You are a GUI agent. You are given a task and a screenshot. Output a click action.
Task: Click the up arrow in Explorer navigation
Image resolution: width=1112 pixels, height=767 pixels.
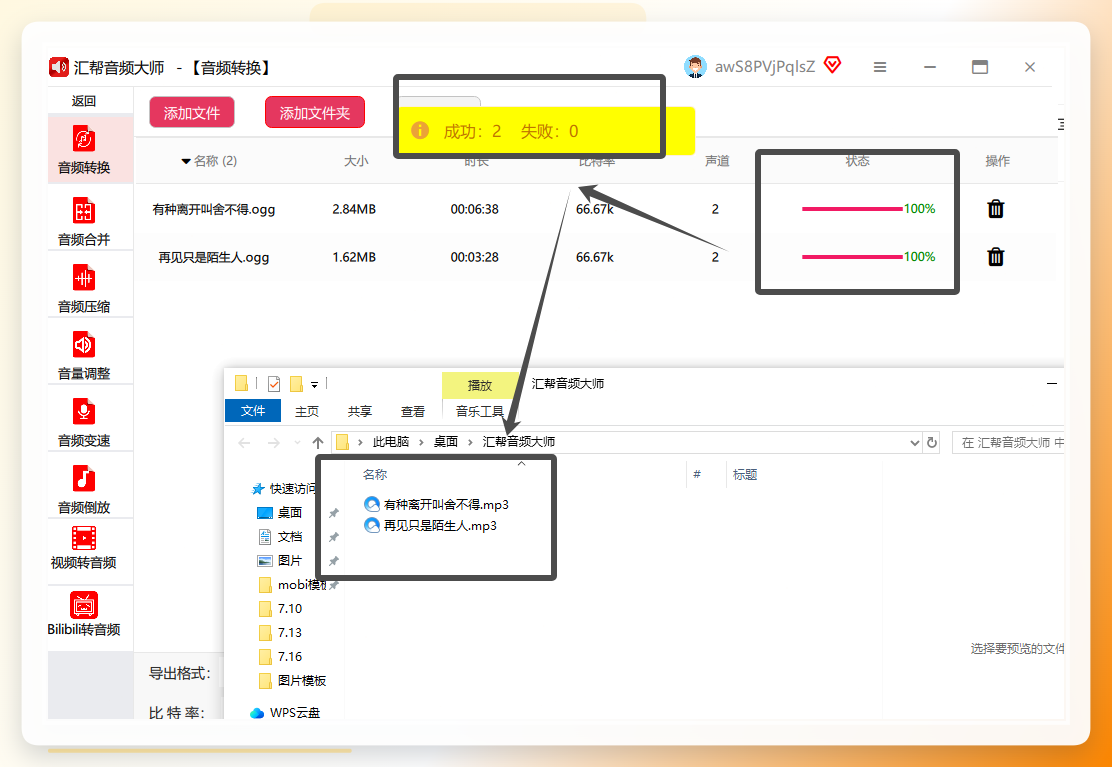[x=318, y=443]
